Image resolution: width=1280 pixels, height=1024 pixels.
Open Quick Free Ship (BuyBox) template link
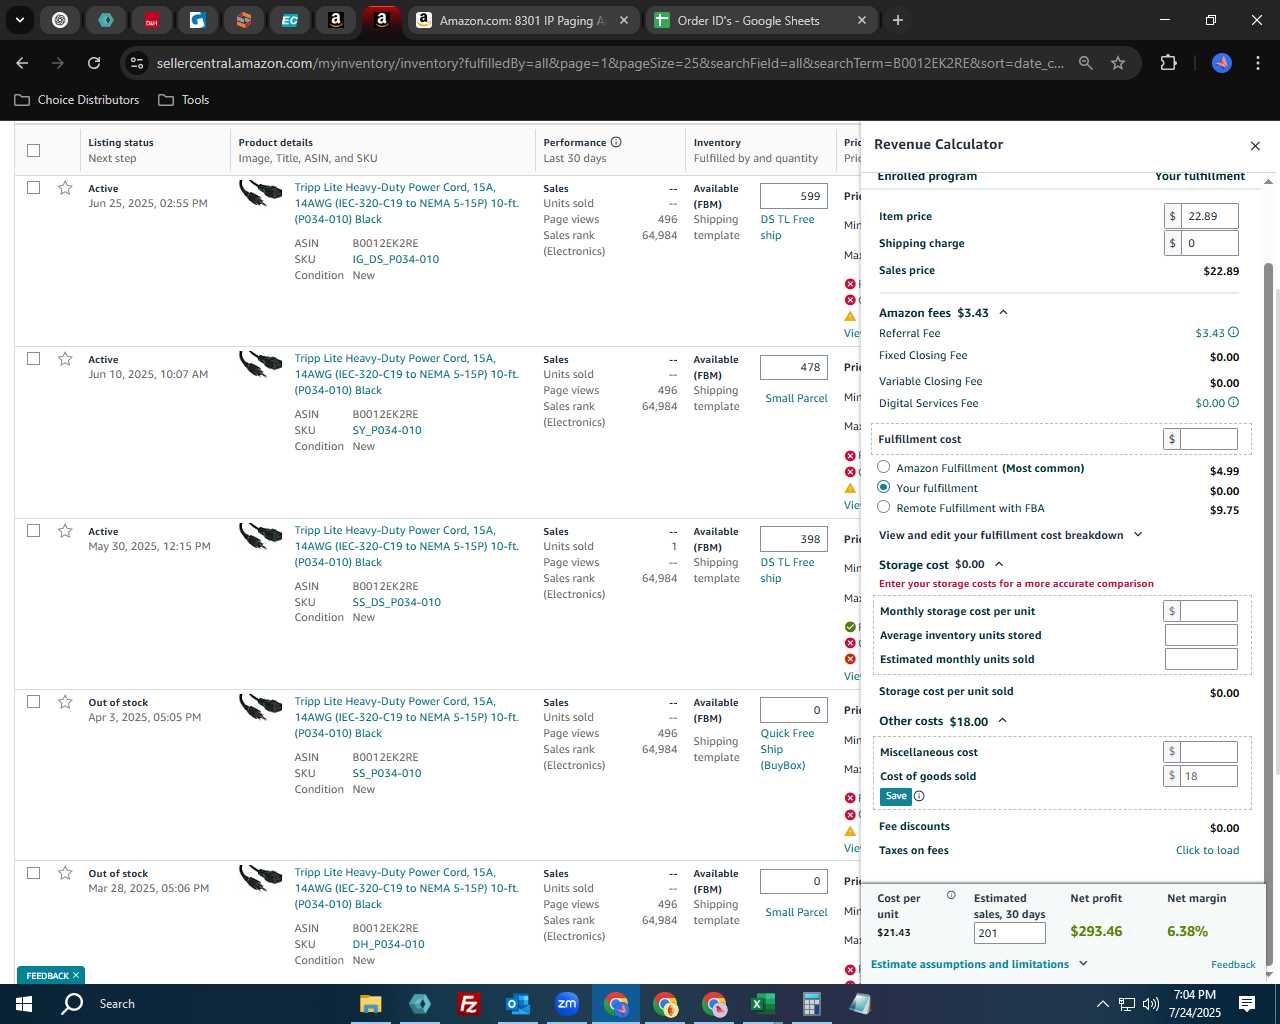point(787,749)
